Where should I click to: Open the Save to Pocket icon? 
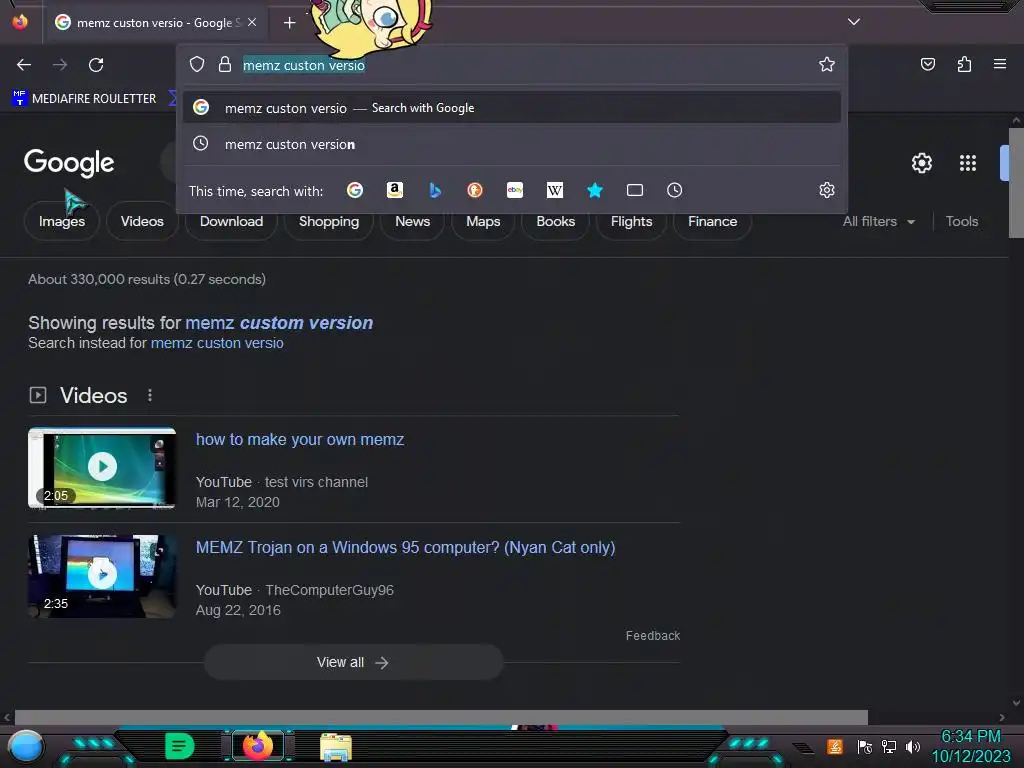(x=928, y=64)
